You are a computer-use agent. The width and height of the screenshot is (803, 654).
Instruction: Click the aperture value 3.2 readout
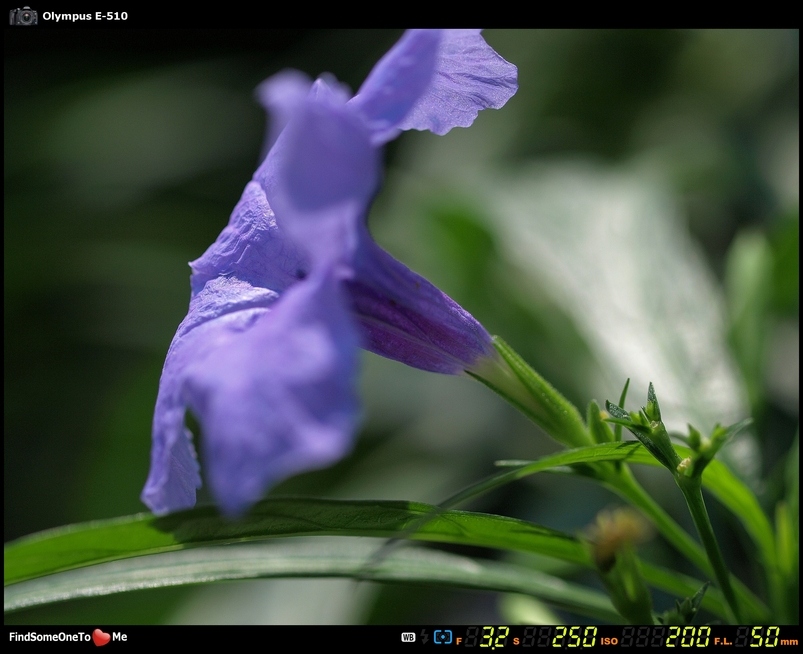point(494,637)
